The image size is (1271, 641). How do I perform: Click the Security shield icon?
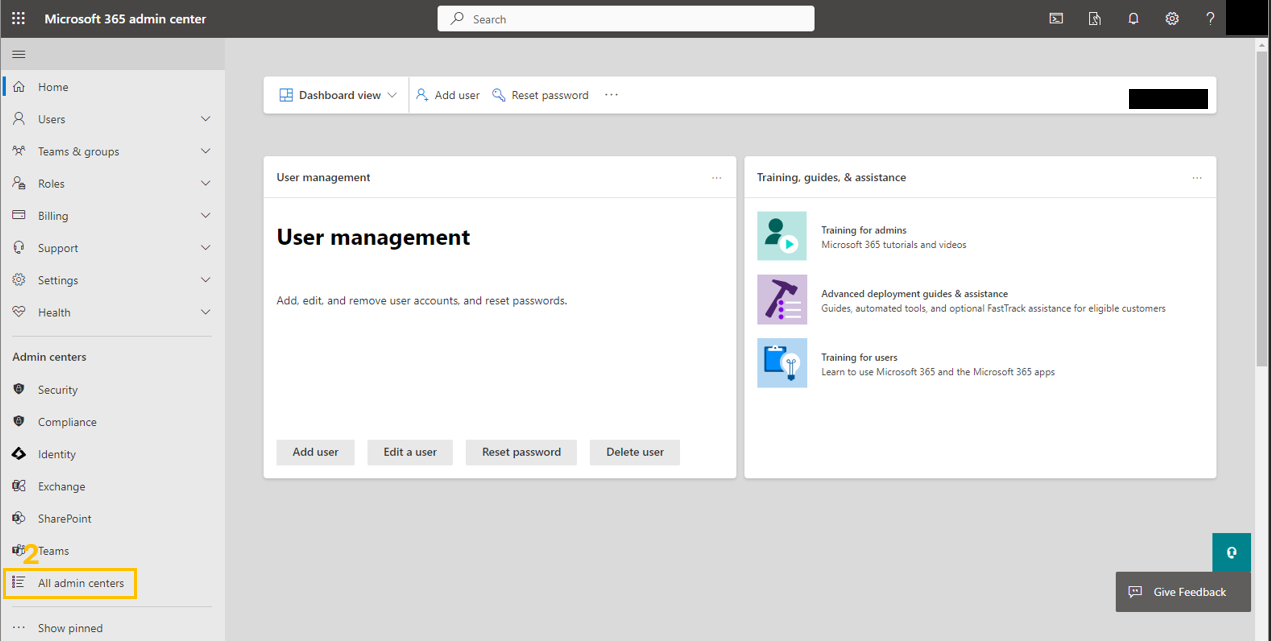pyautogui.click(x=19, y=389)
